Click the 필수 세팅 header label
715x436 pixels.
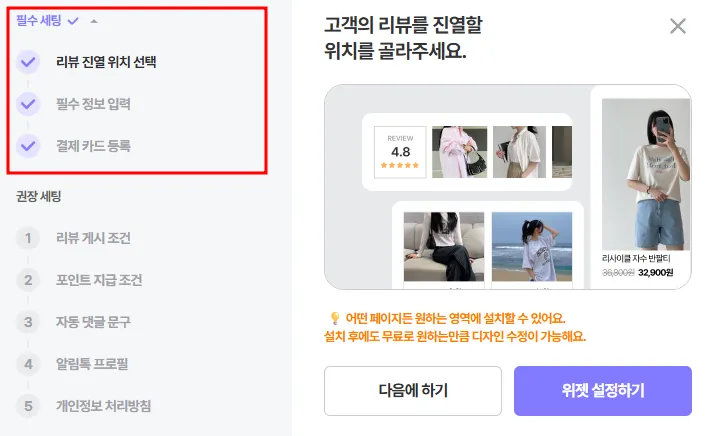(x=39, y=21)
